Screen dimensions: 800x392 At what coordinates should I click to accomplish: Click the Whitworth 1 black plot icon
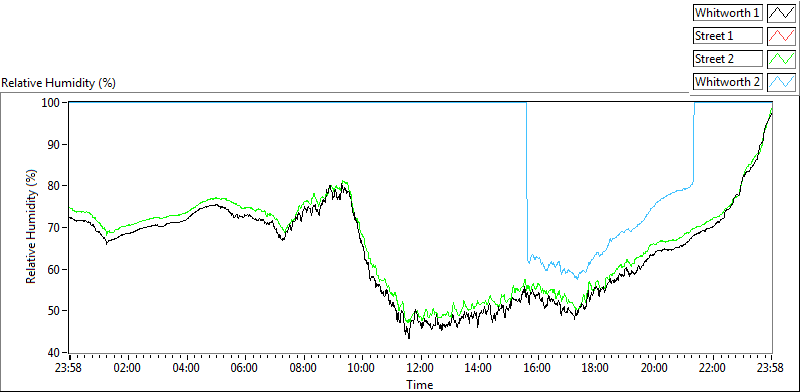781,13
